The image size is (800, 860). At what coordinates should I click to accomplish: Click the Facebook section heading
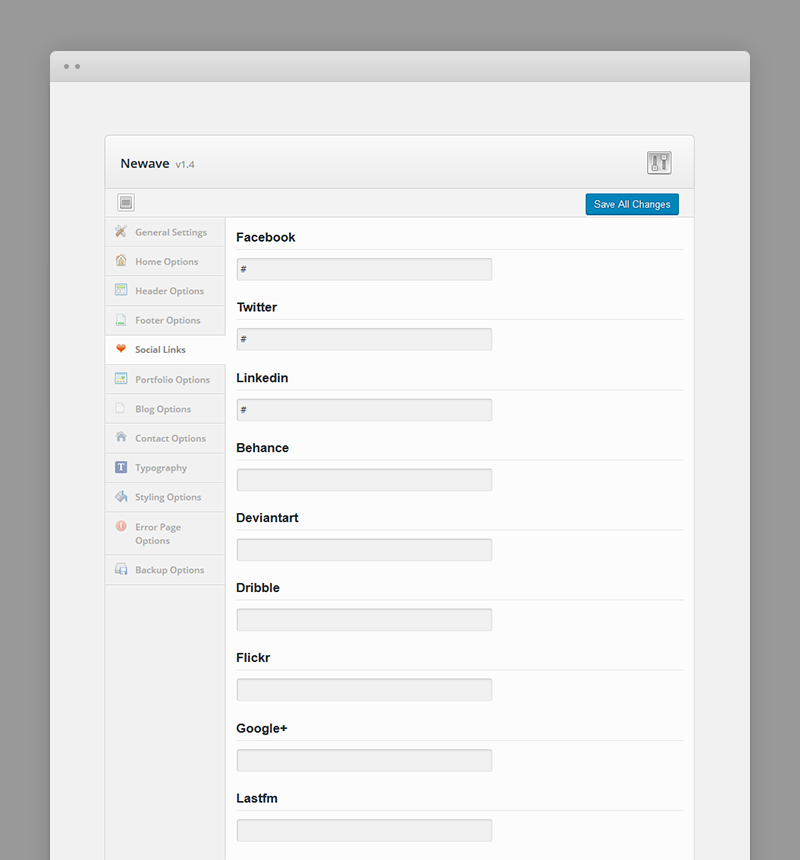[x=265, y=237]
